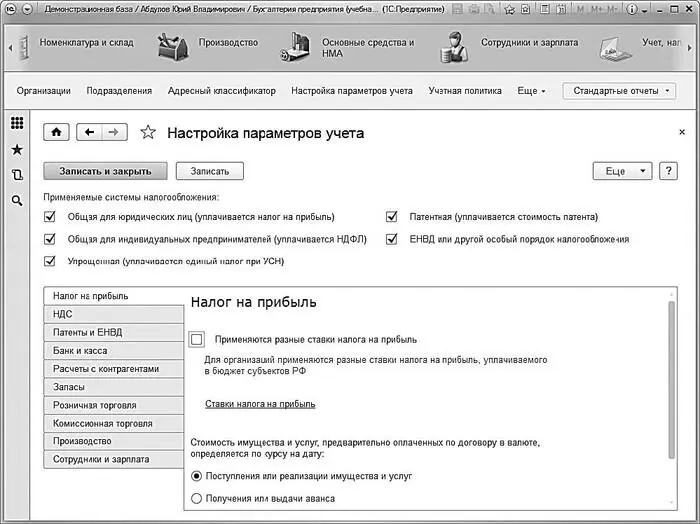Open form help question mark button

(668, 171)
